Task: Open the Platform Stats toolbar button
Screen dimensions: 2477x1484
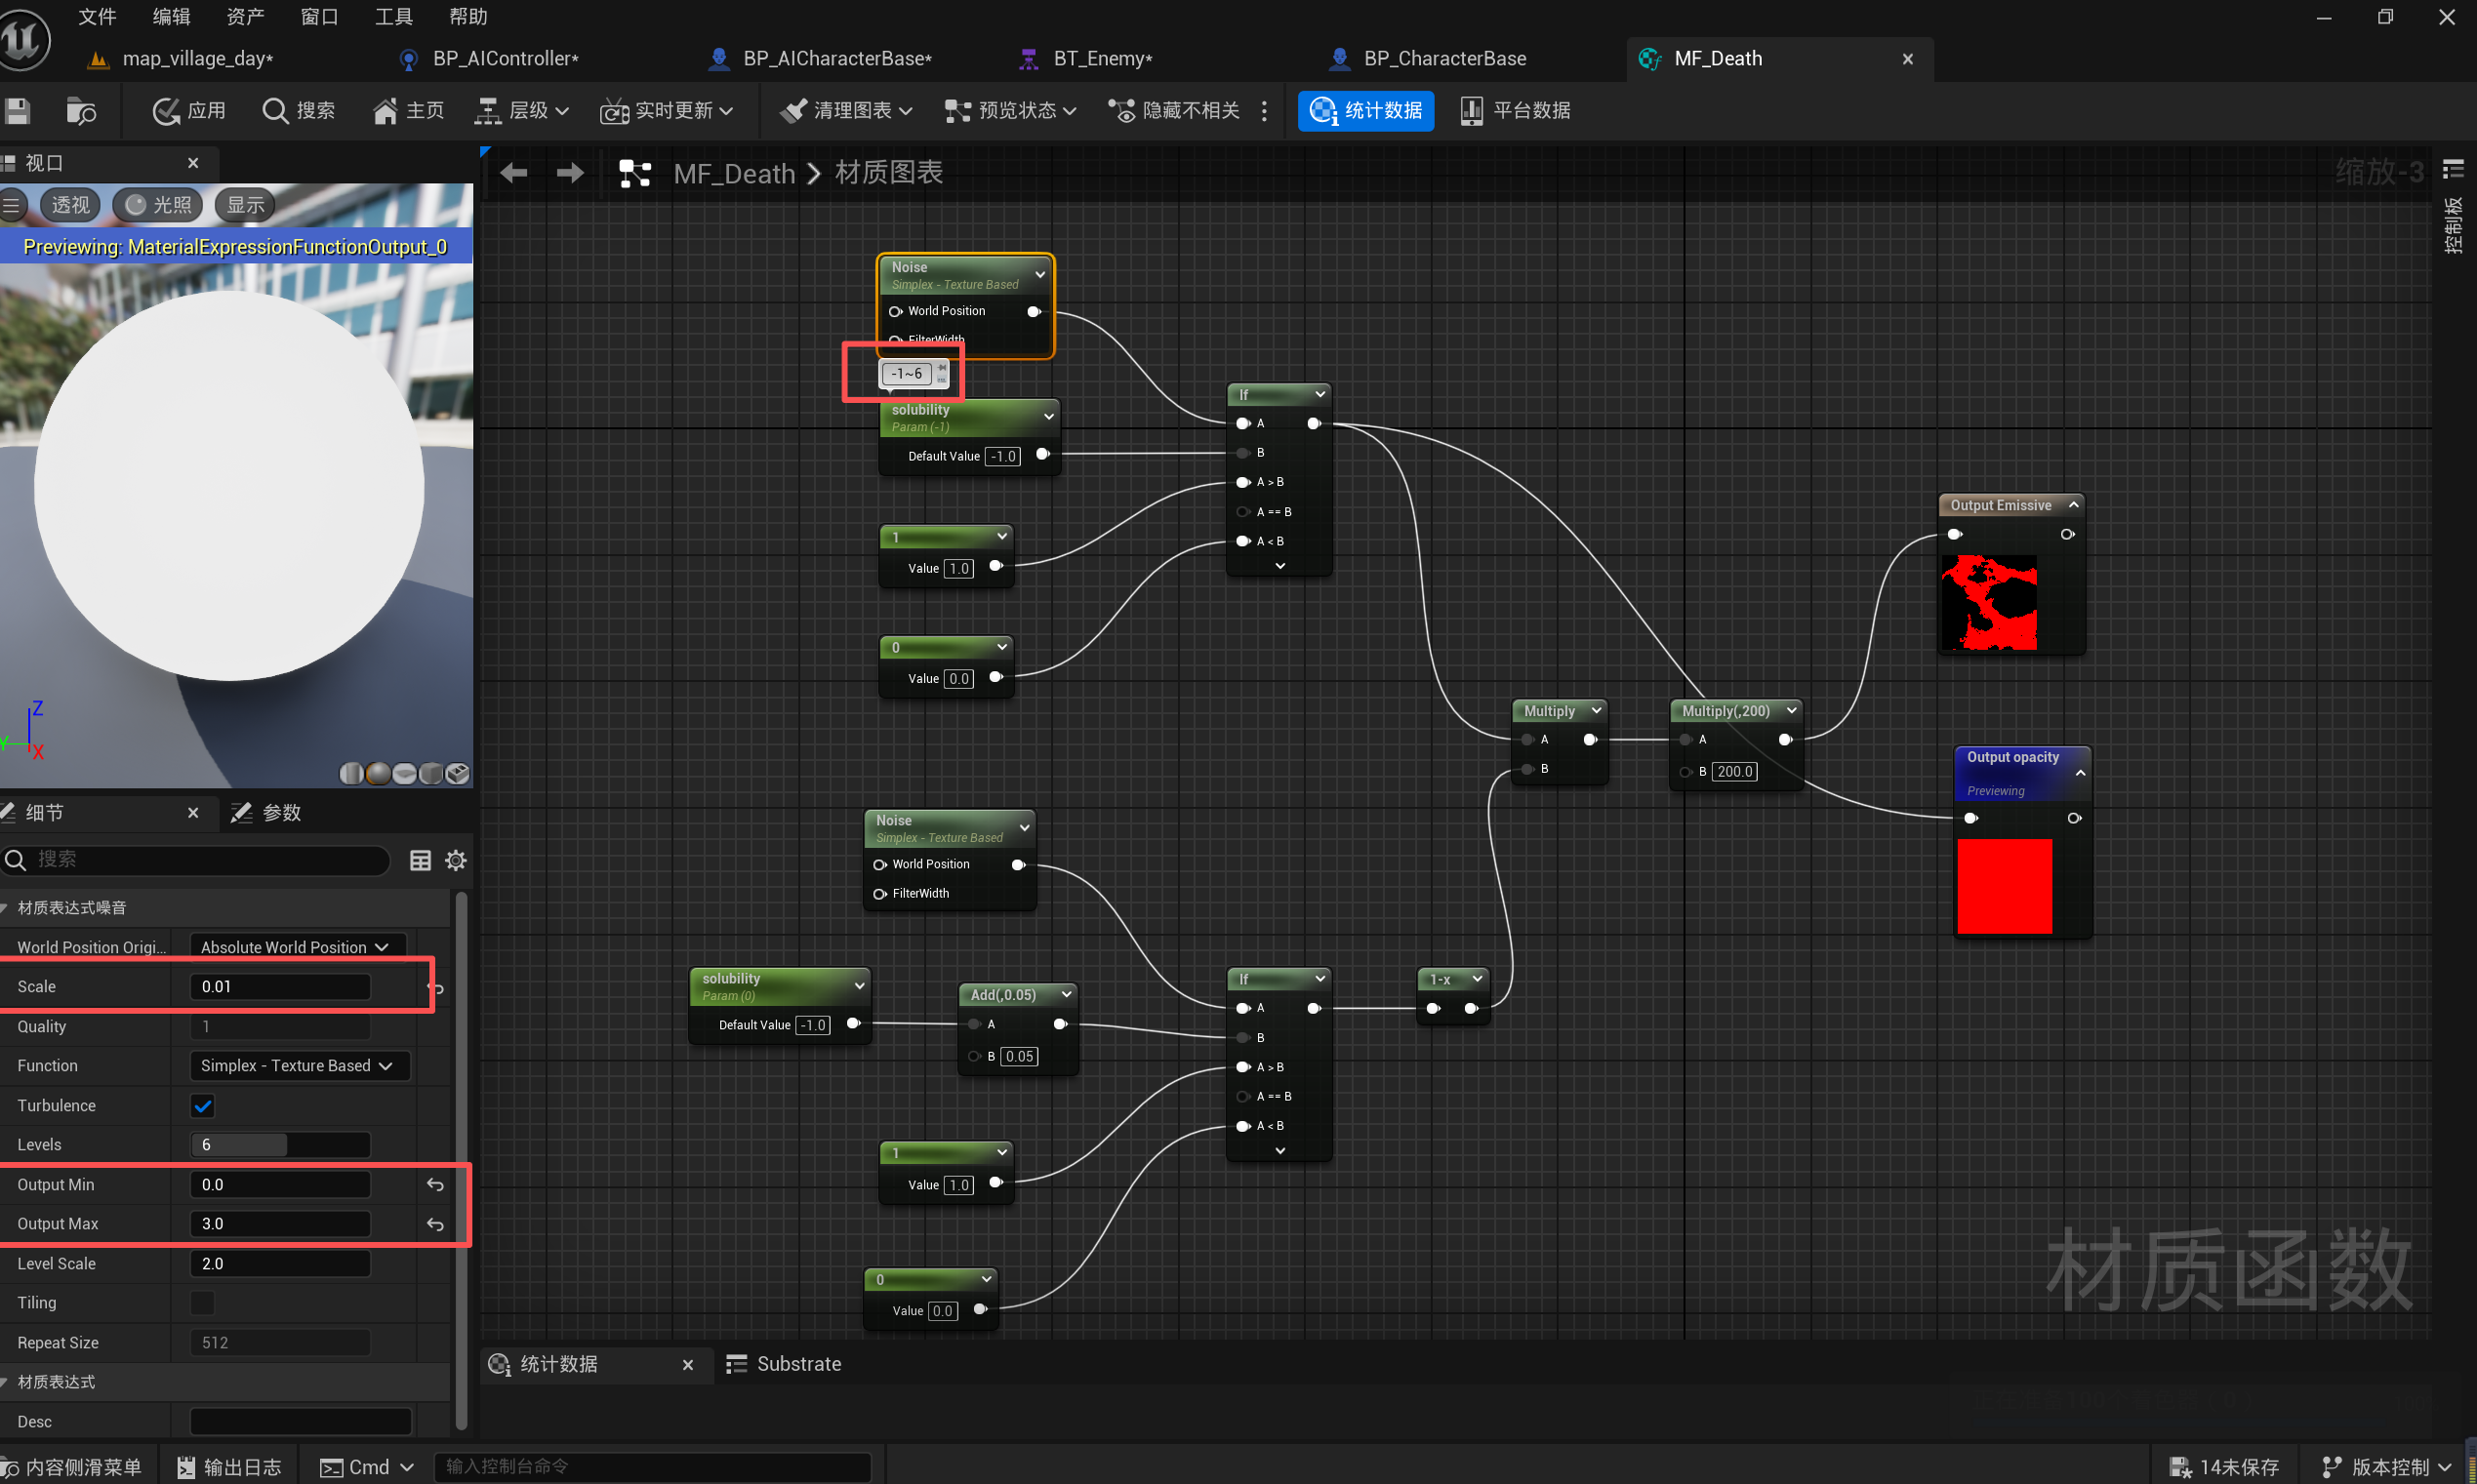Action: click(1515, 110)
